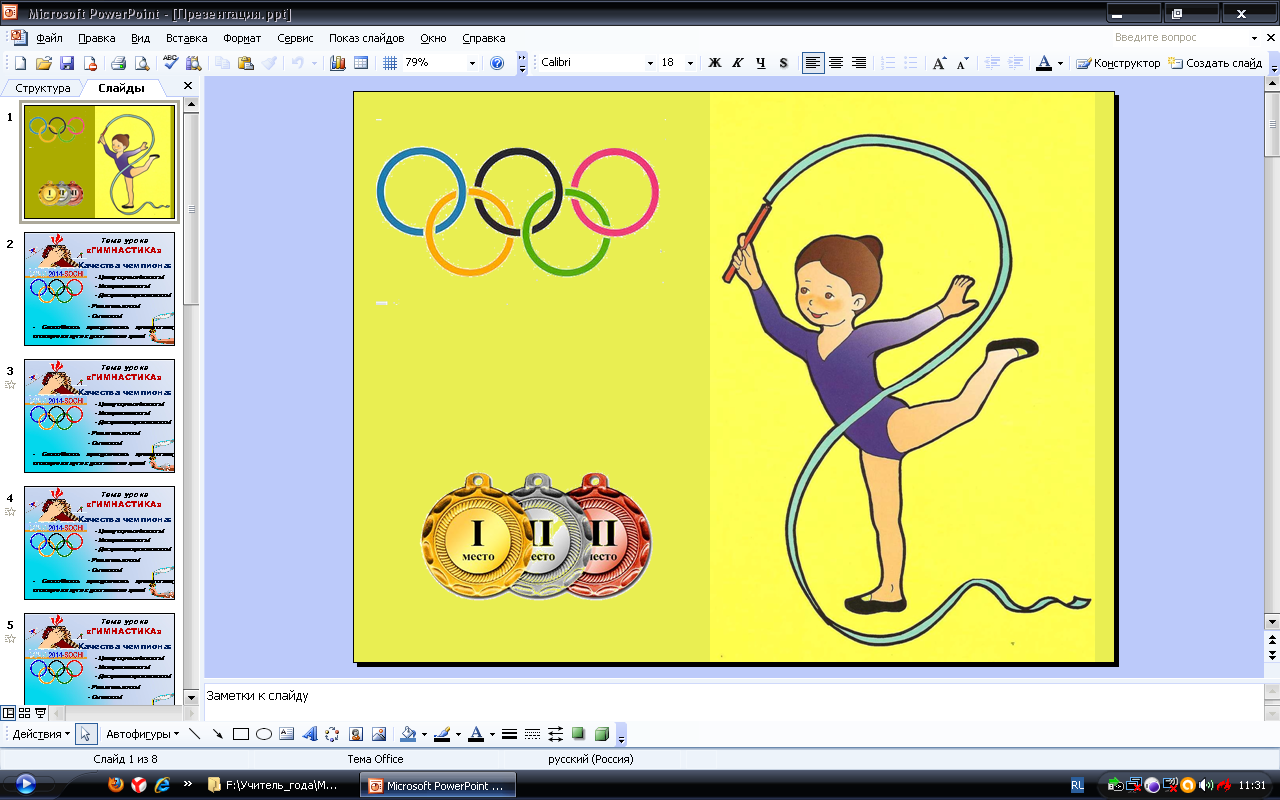Screen dimensions: 1280x800
Task: Click the Создать слайд button
Action: pos(1215,63)
